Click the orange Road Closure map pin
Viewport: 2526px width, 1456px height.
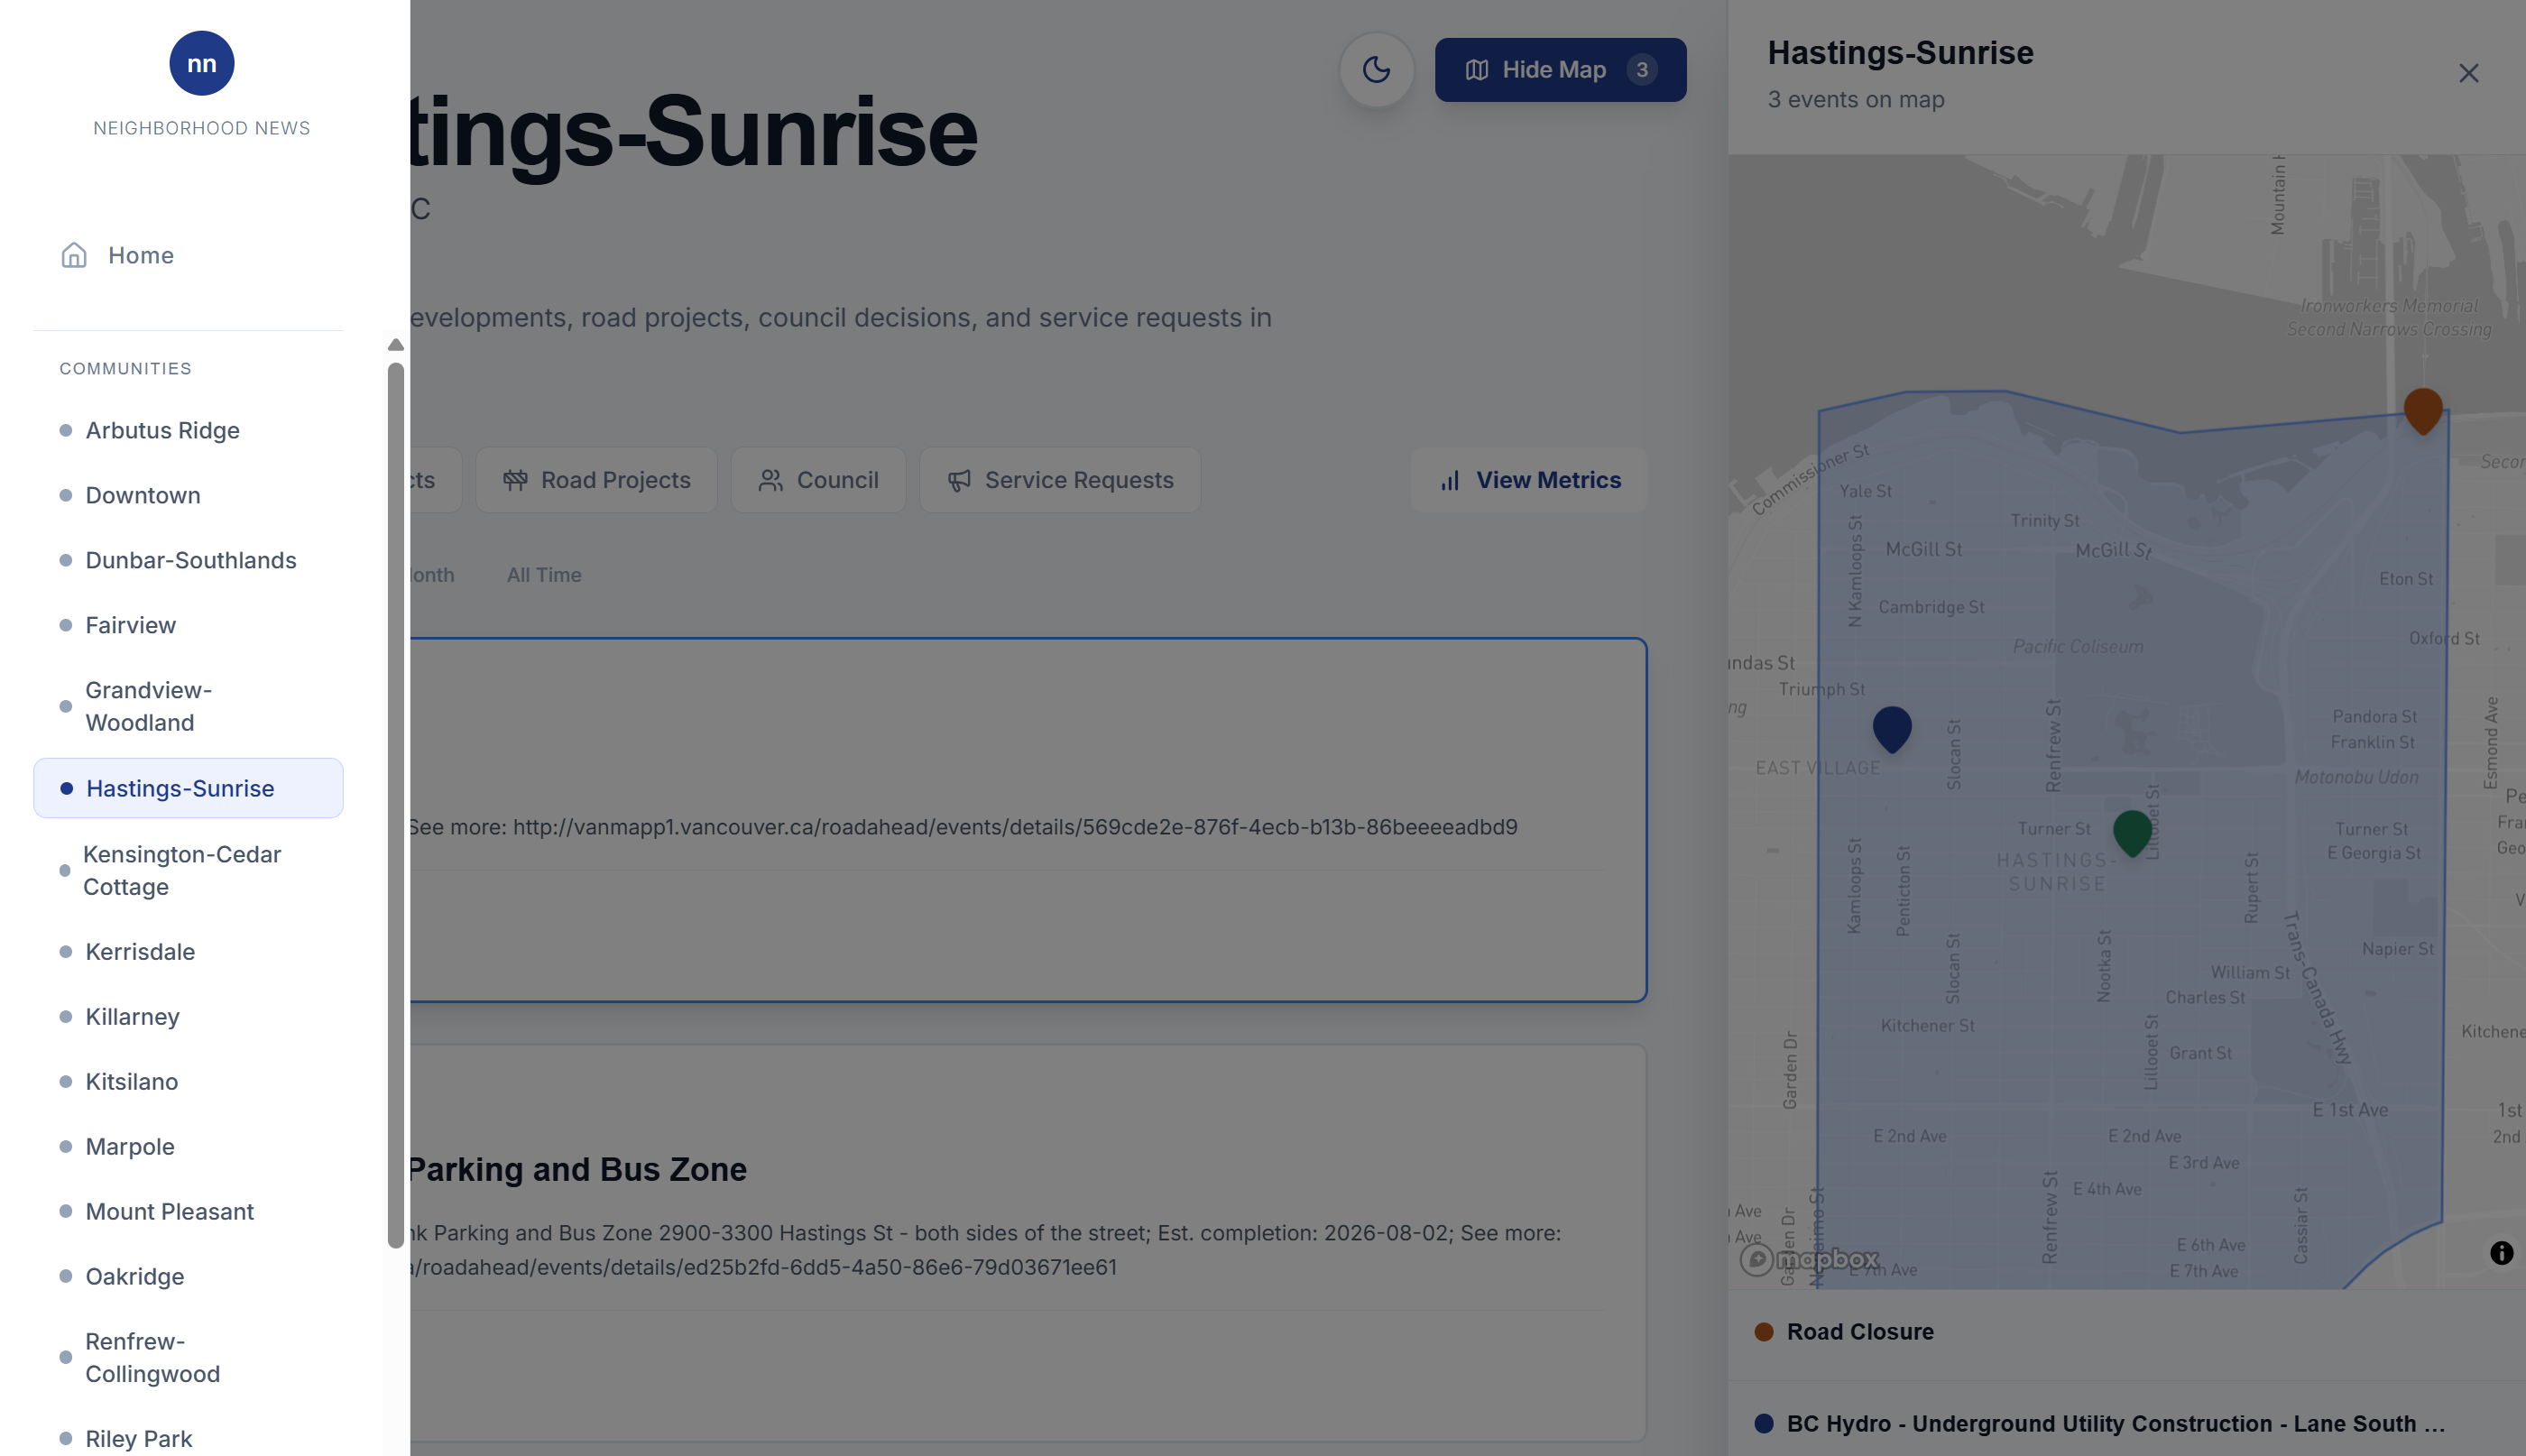tap(2422, 408)
